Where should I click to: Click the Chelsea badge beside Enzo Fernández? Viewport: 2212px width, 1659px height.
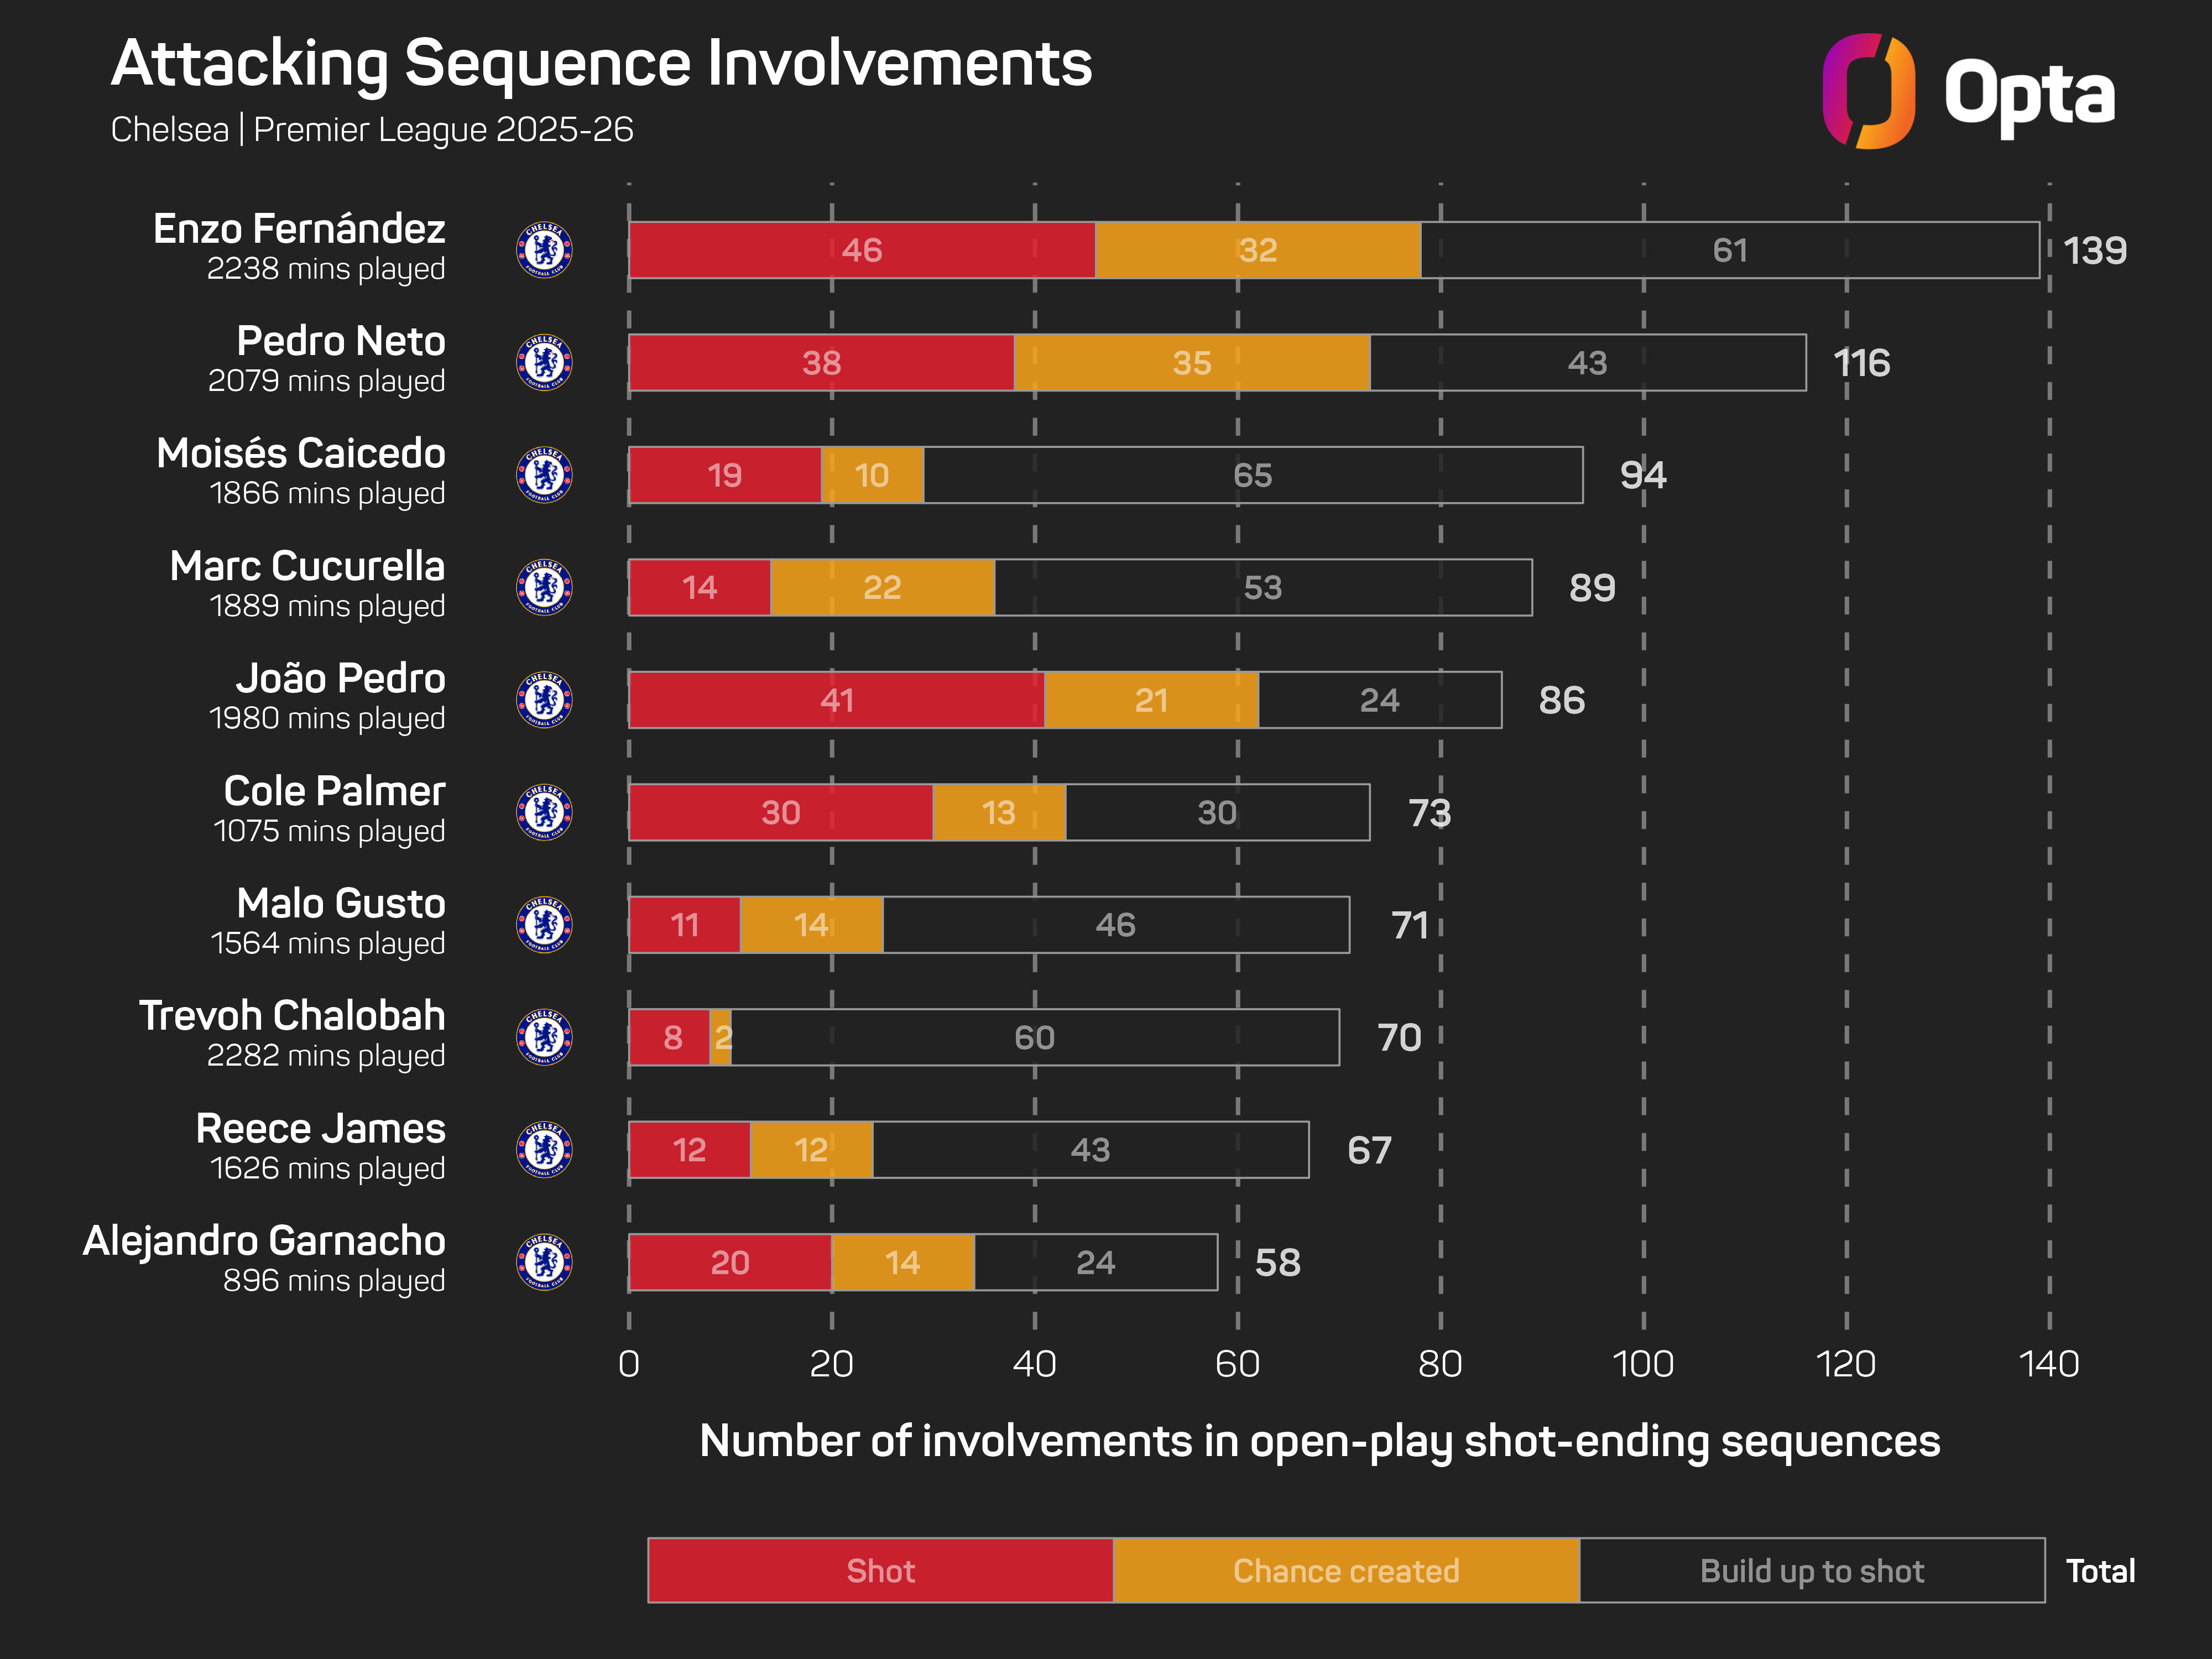[x=544, y=250]
